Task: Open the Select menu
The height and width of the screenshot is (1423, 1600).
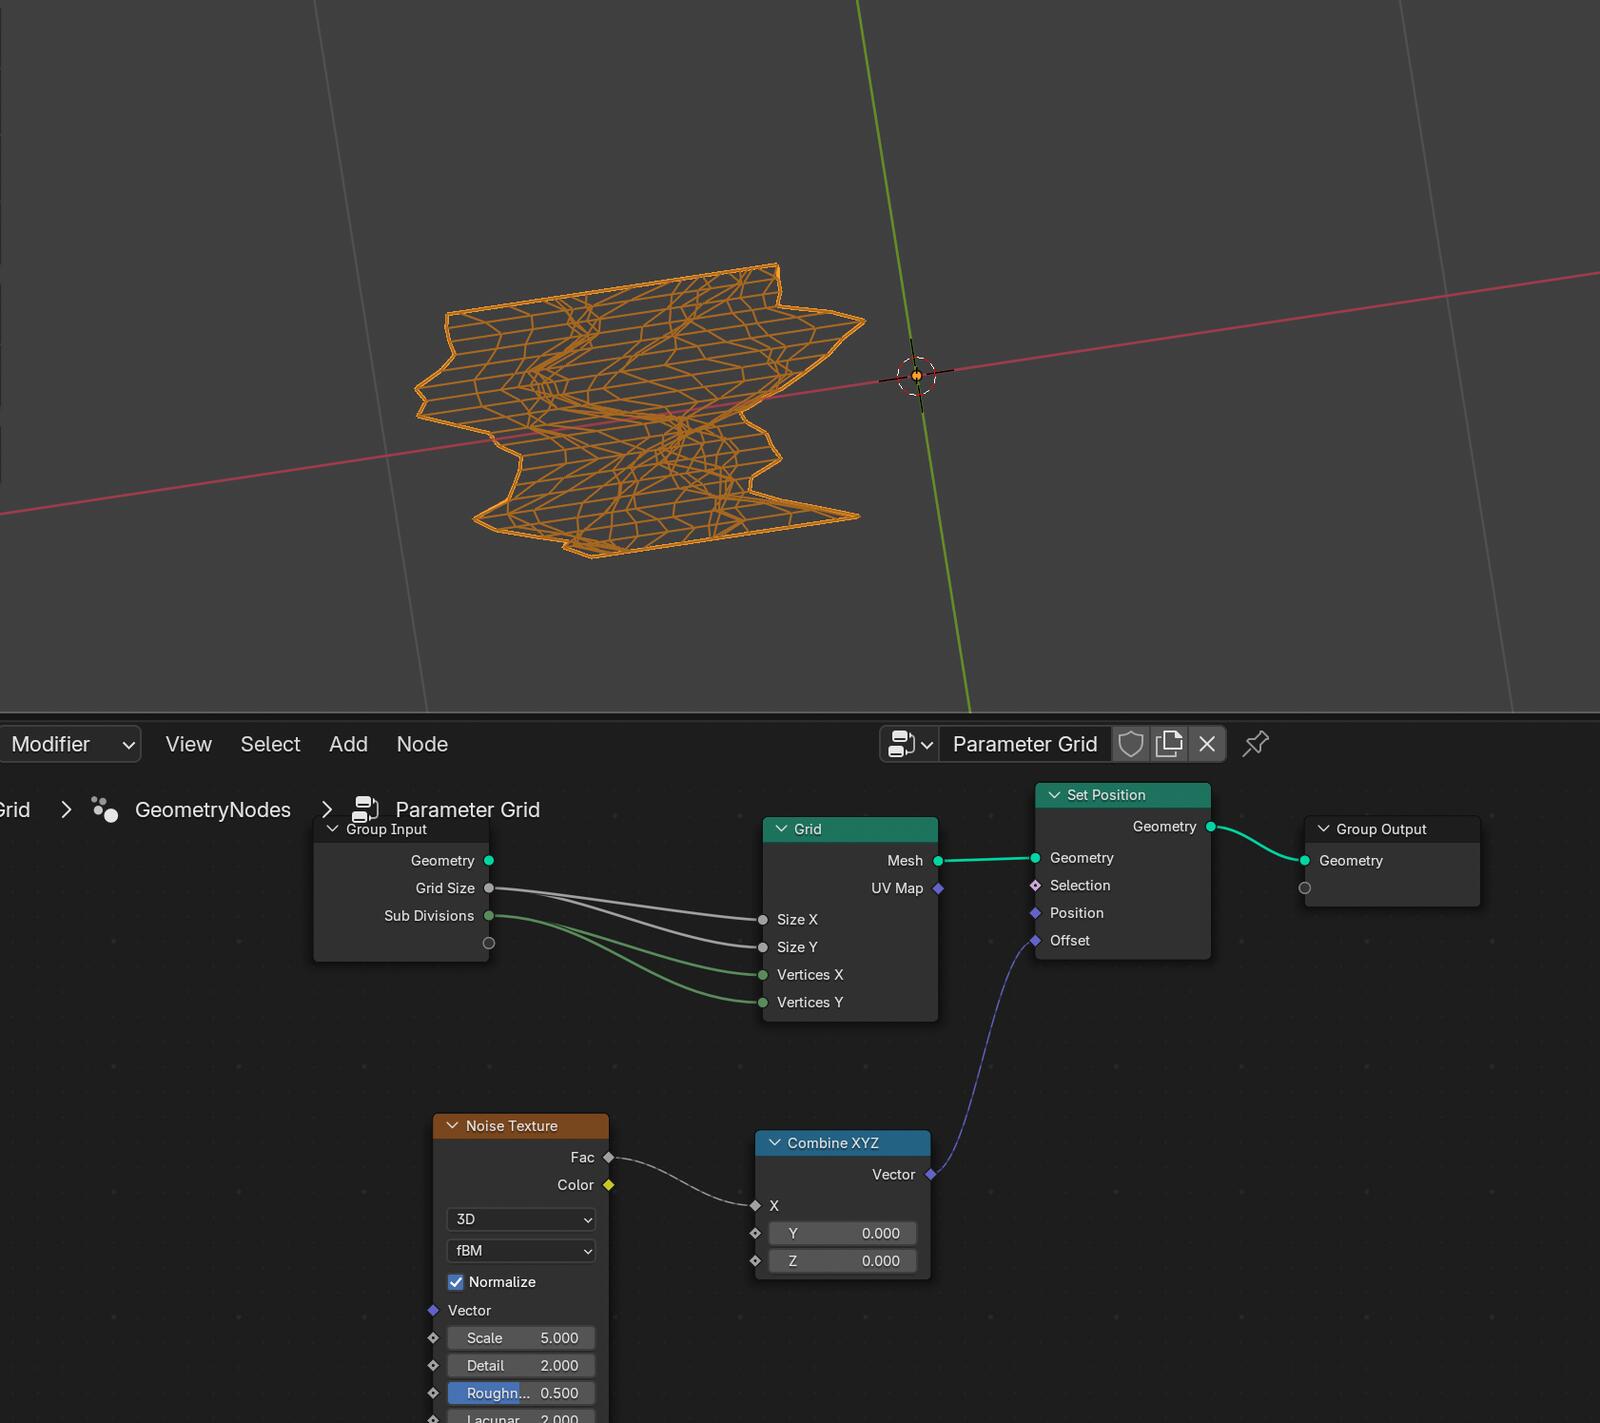Action: coord(270,744)
